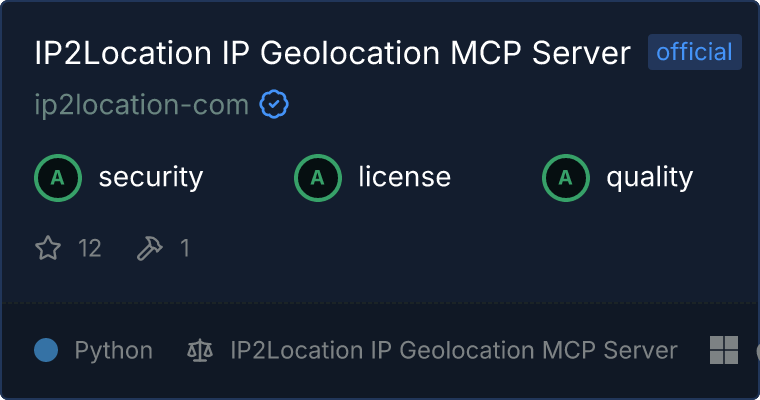Screen dimensions: 760x400
Task: Click the blue Python language color dot
Action: coord(46,350)
